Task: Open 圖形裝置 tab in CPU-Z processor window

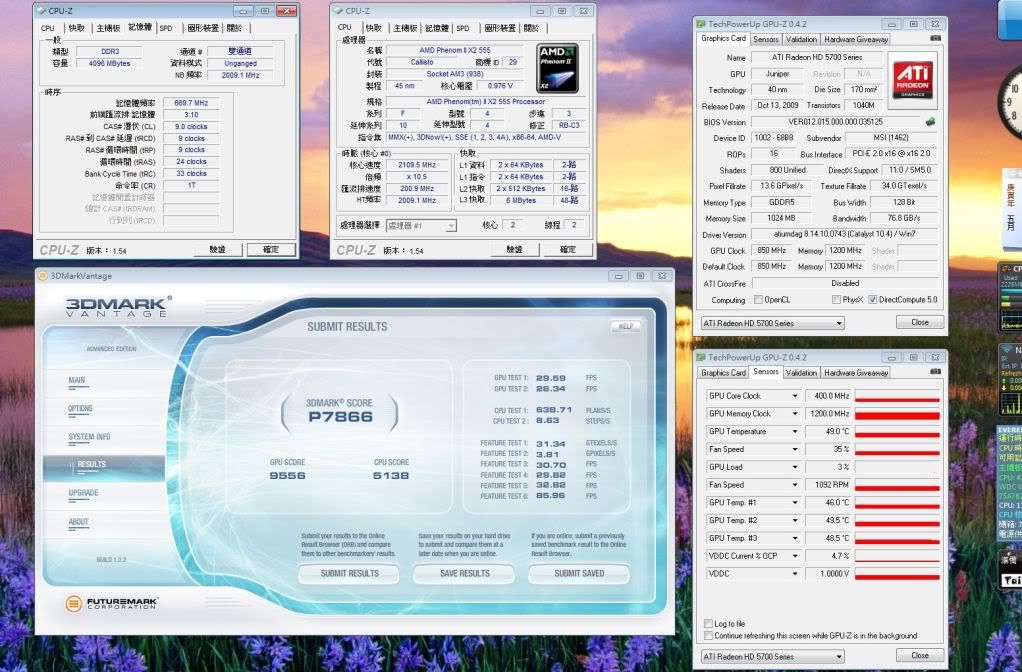Action: pyautogui.click(x=500, y=28)
